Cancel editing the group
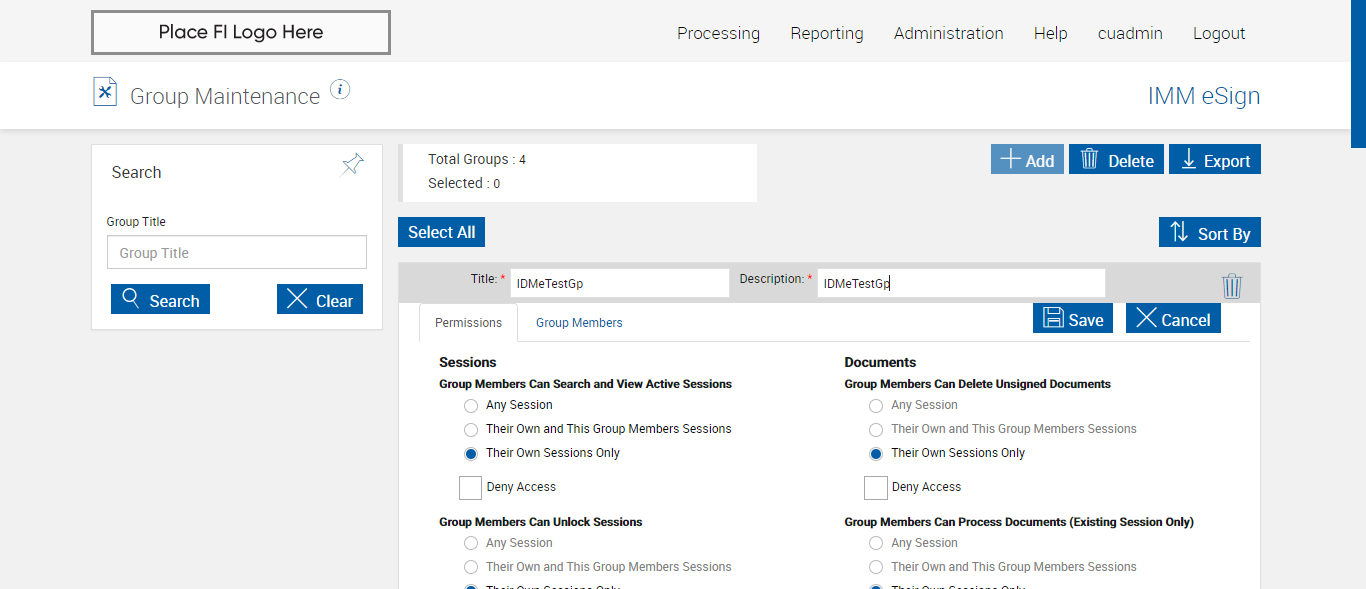 tap(1173, 319)
